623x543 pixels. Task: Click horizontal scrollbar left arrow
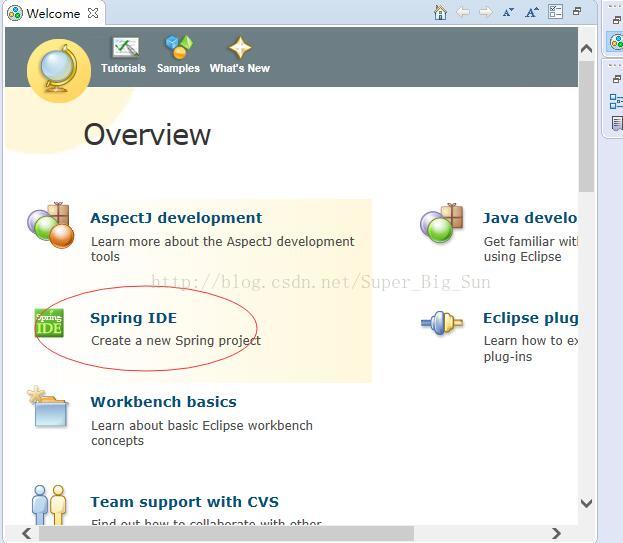pyautogui.click(x=27, y=533)
